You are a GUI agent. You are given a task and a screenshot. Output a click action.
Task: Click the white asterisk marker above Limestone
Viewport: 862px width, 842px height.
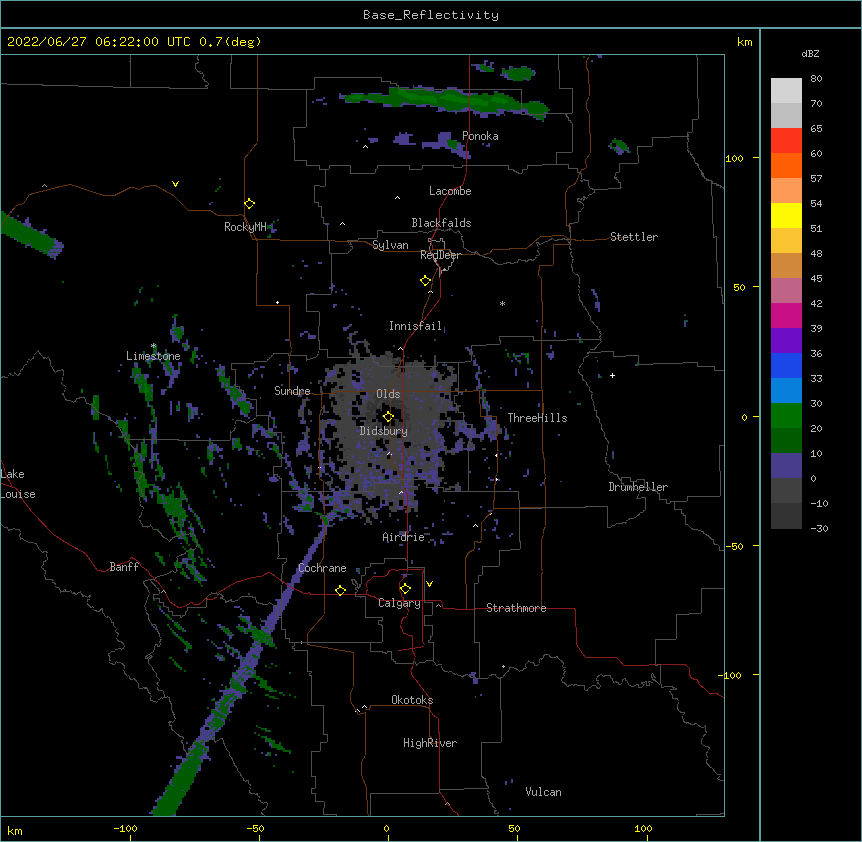[154, 346]
